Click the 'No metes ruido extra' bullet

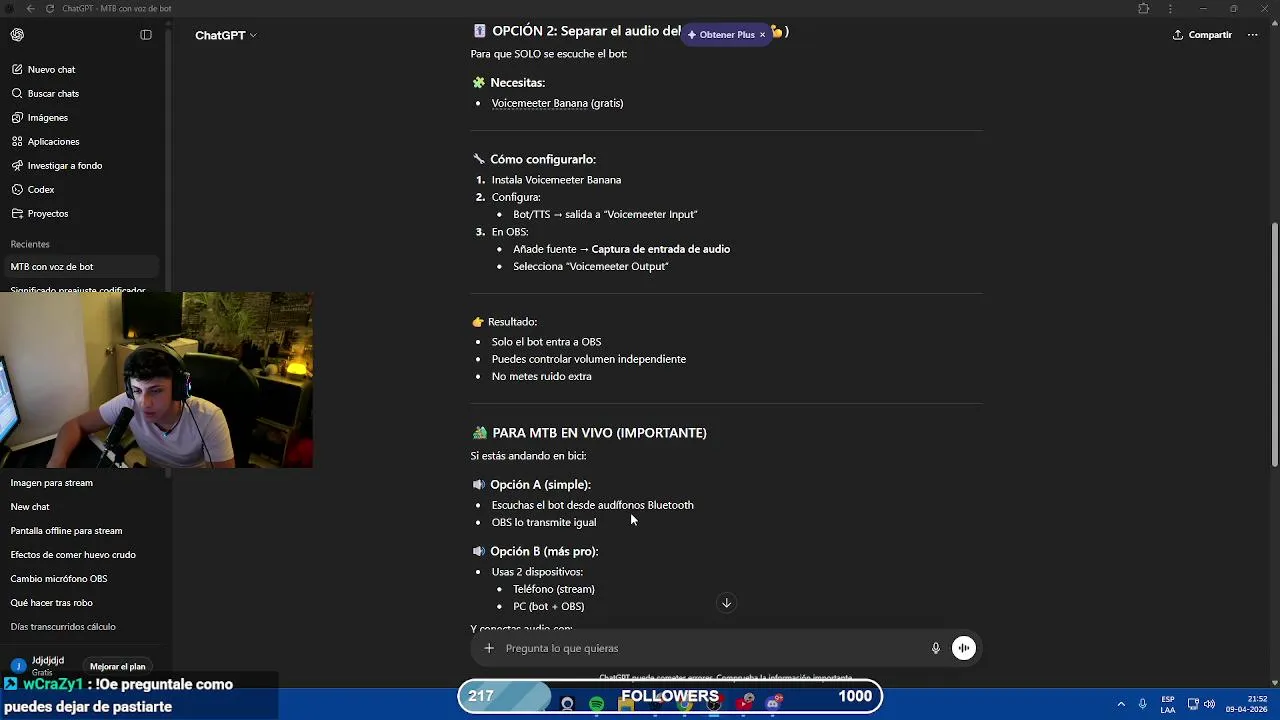541,377
